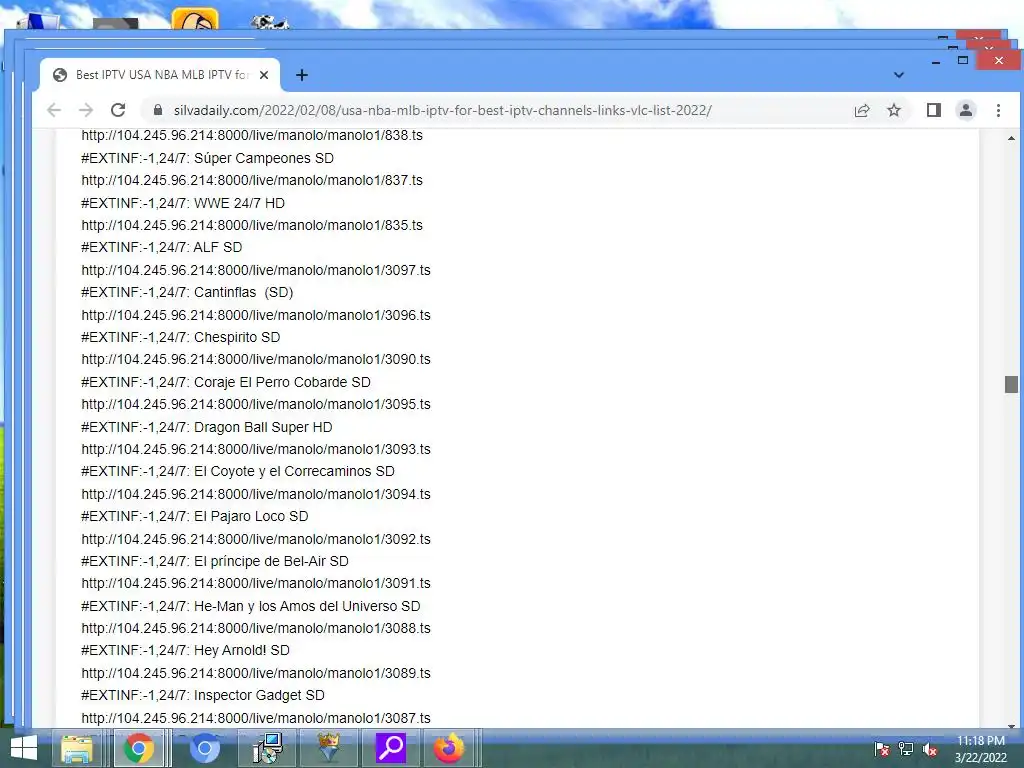Click the page scrollbar thumb
1024x768 pixels.
click(x=1011, y=384)
